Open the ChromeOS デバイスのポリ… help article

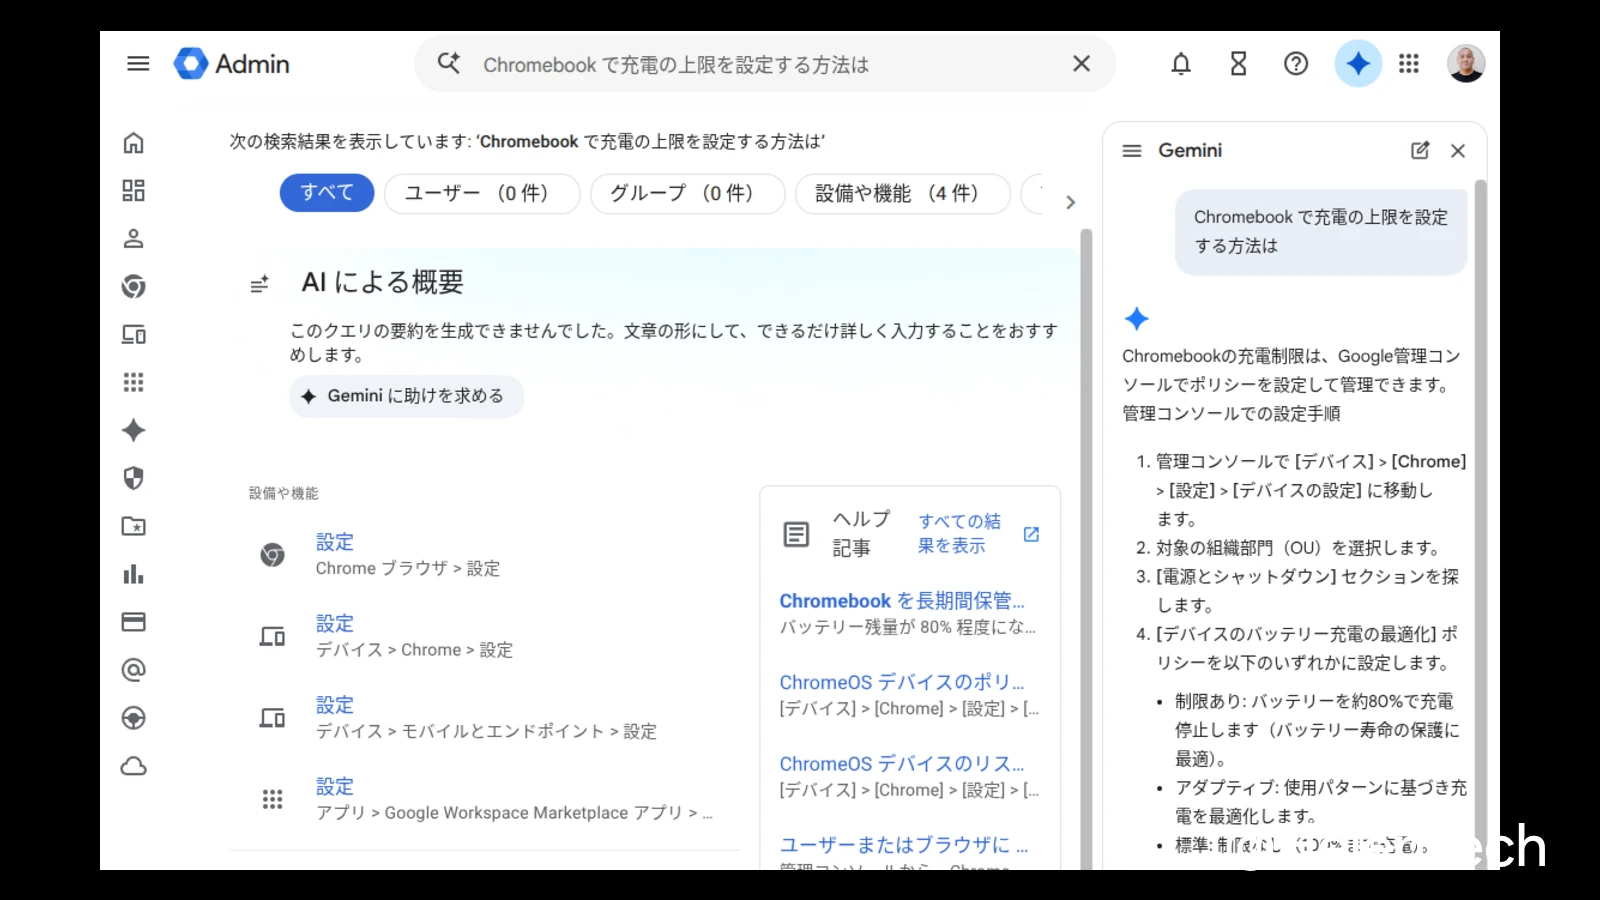[x=902, y=682]
